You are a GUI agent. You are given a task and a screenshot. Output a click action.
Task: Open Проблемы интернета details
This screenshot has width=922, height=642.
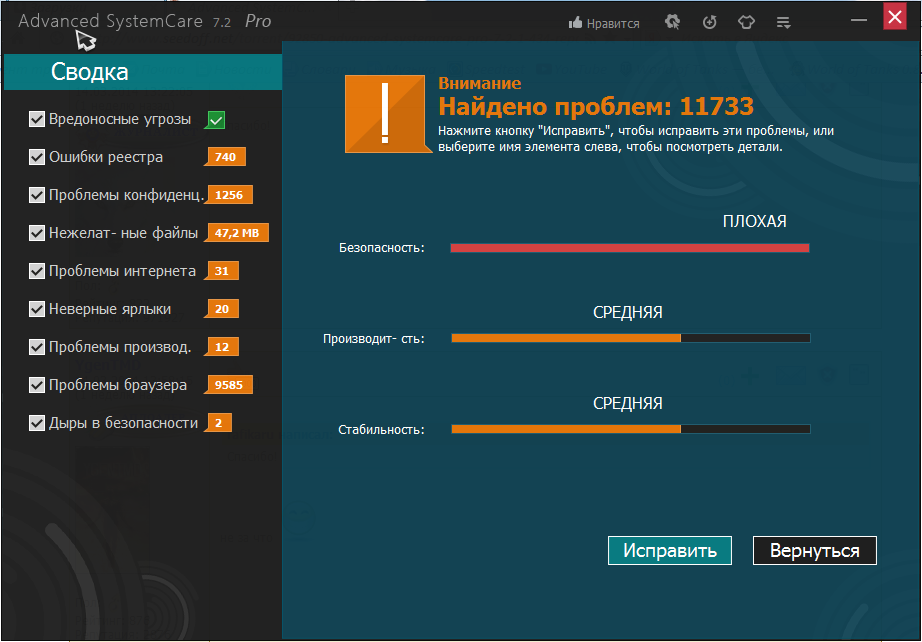[122, 271]
